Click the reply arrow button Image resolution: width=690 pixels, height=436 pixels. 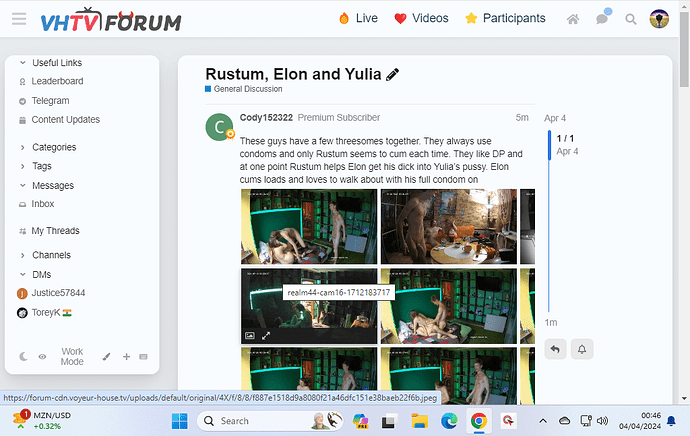(555, 349)
